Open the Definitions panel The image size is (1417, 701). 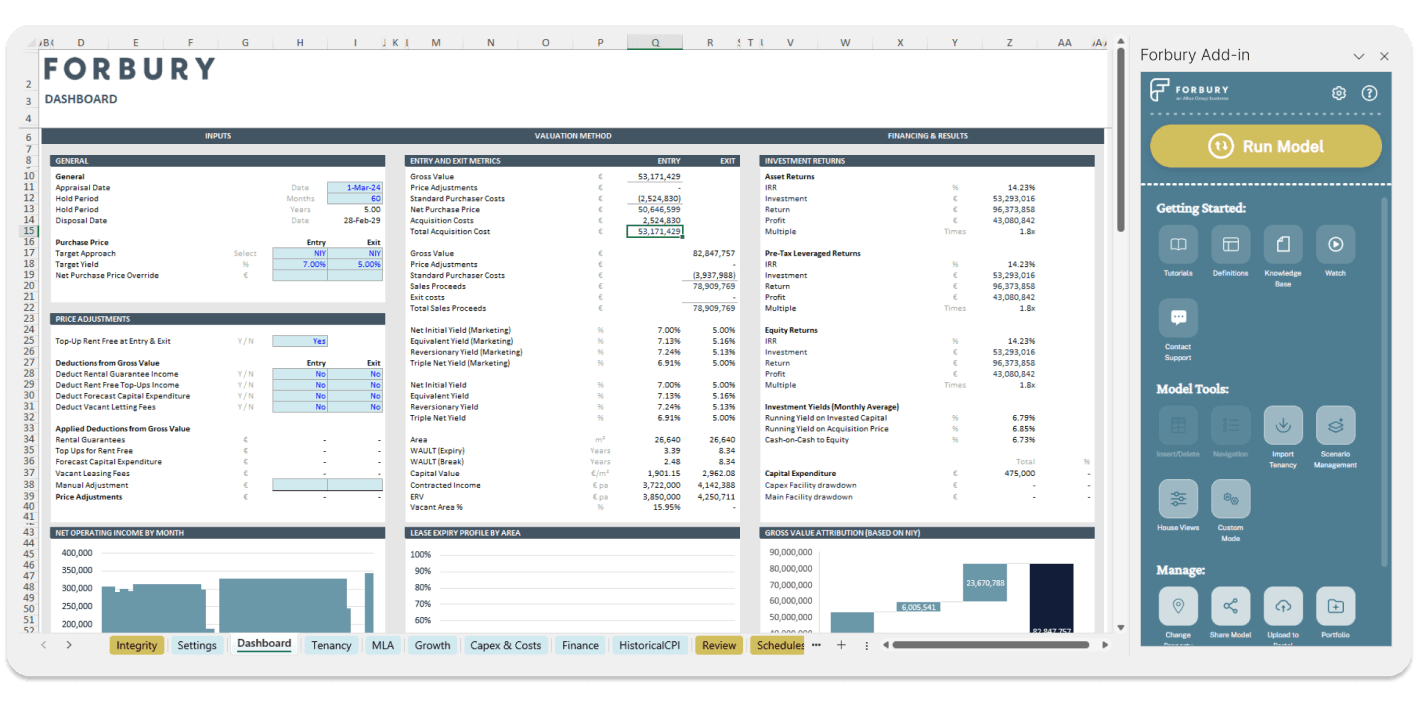coord(1230,245)
